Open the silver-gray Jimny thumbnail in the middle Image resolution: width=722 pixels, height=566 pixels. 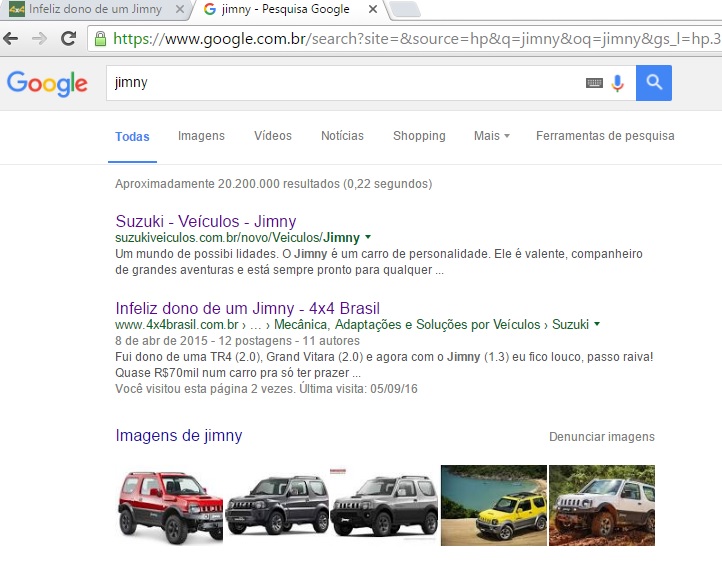384,506
